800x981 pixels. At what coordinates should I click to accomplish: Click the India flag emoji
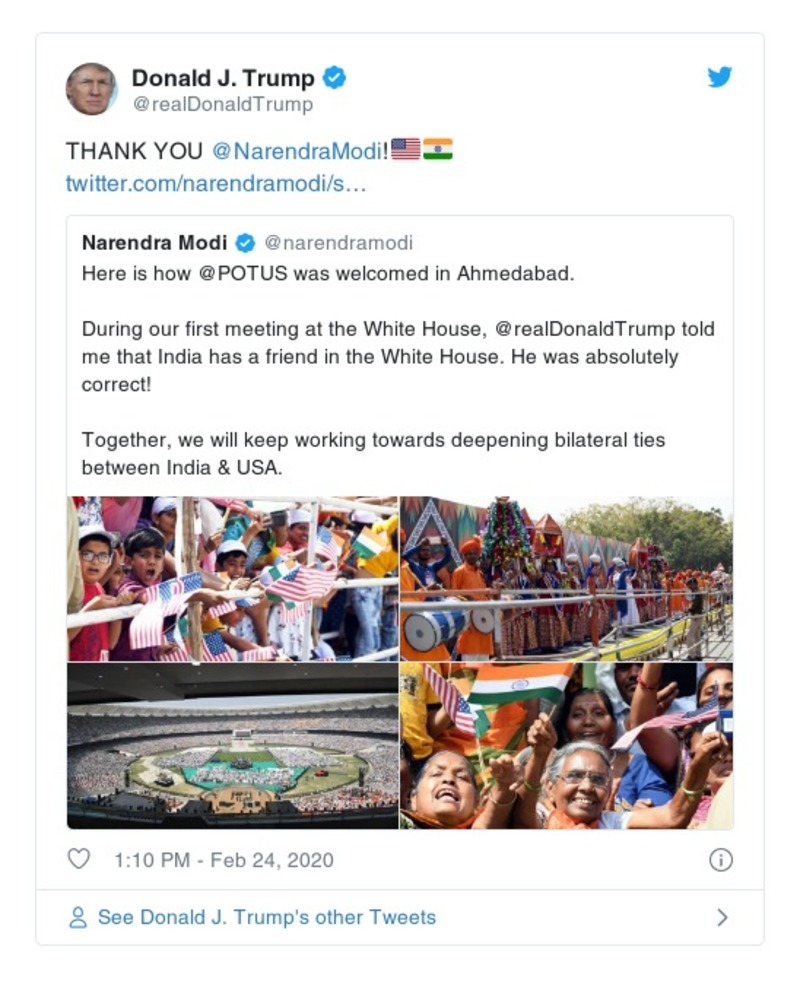(x=438, y=150)
